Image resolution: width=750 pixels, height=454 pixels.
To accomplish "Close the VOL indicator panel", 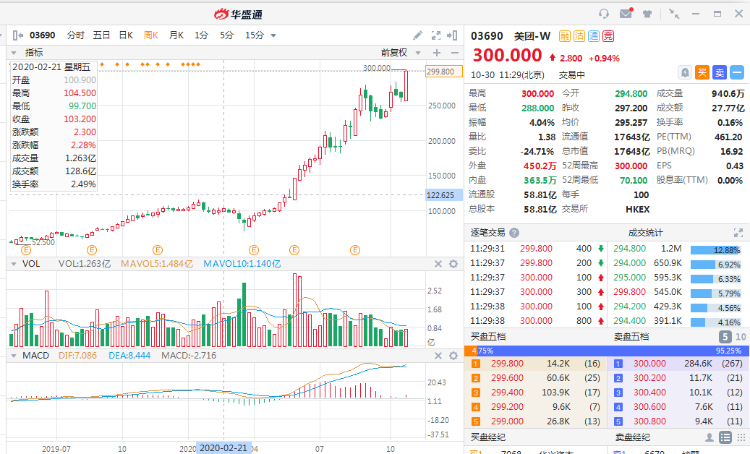I will pos(438,264).
